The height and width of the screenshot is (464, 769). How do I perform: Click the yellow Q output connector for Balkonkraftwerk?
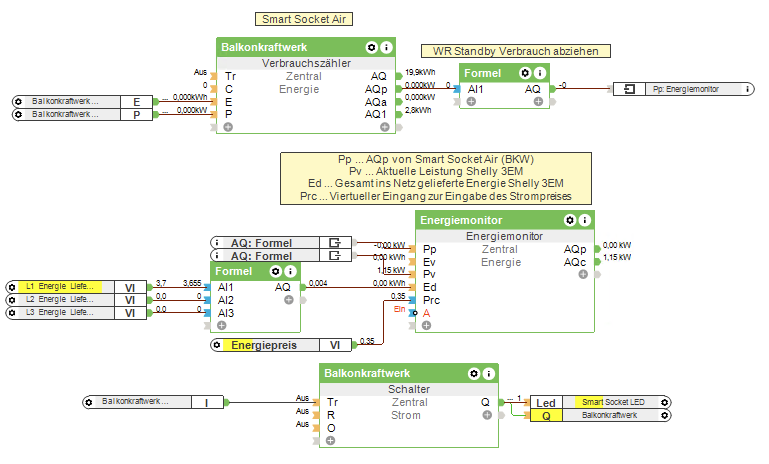[546, 415]
